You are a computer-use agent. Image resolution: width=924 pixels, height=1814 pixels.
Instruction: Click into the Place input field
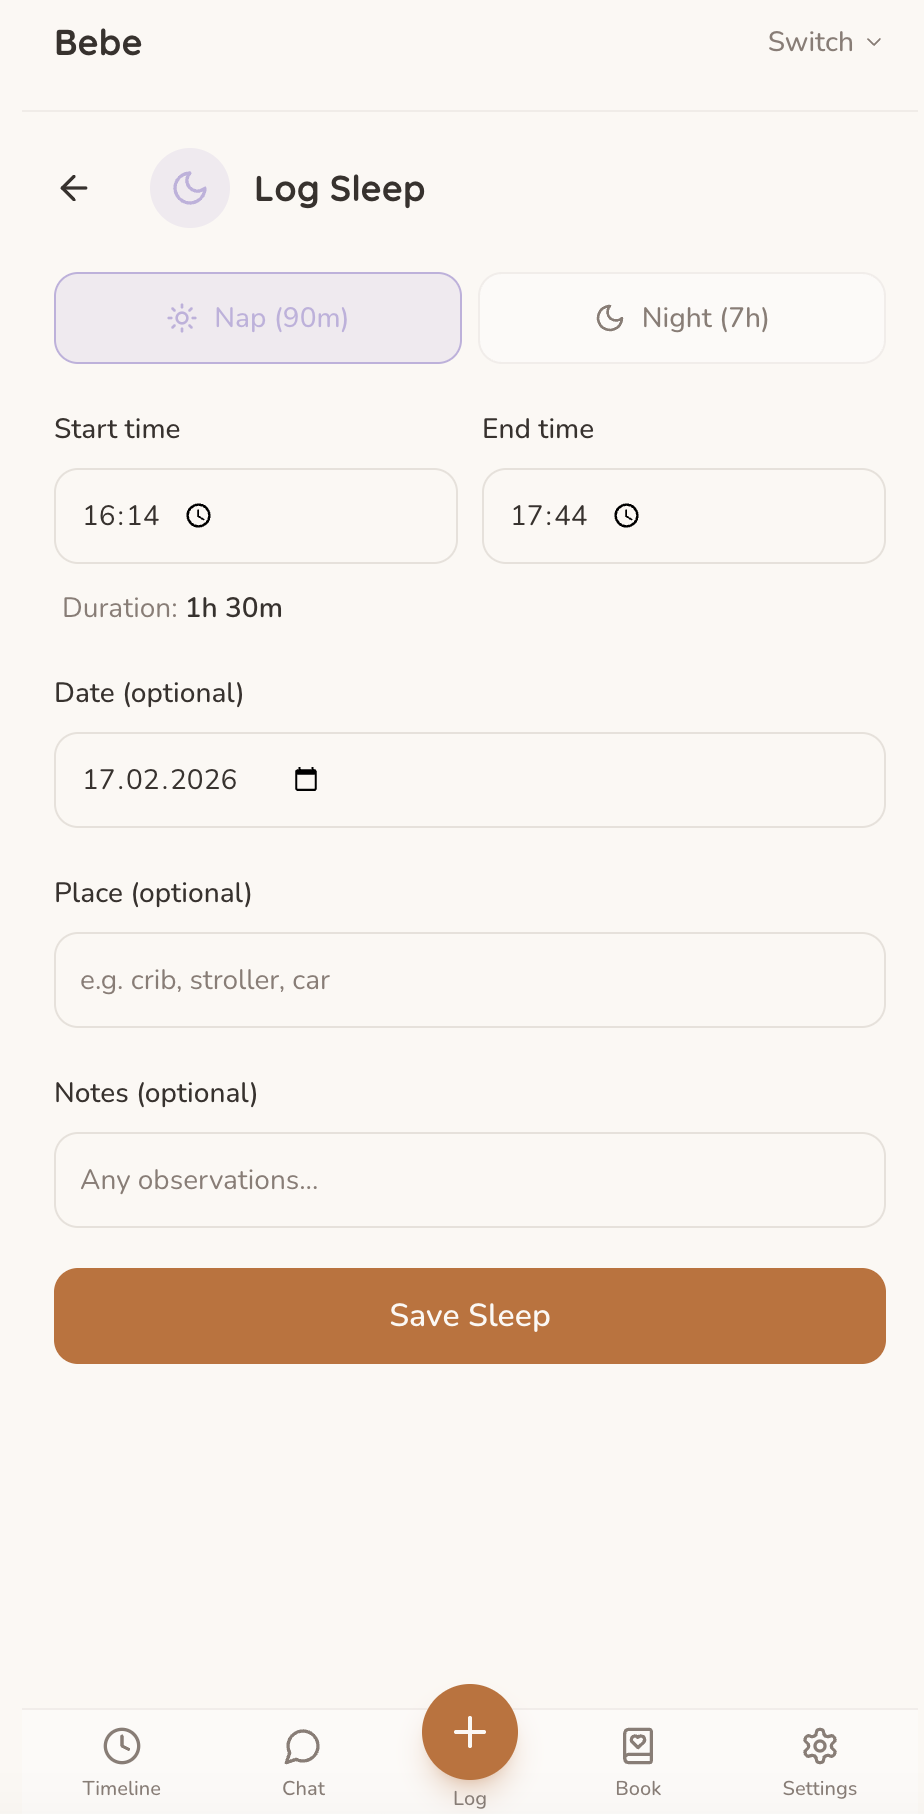[x=470, y=980]
